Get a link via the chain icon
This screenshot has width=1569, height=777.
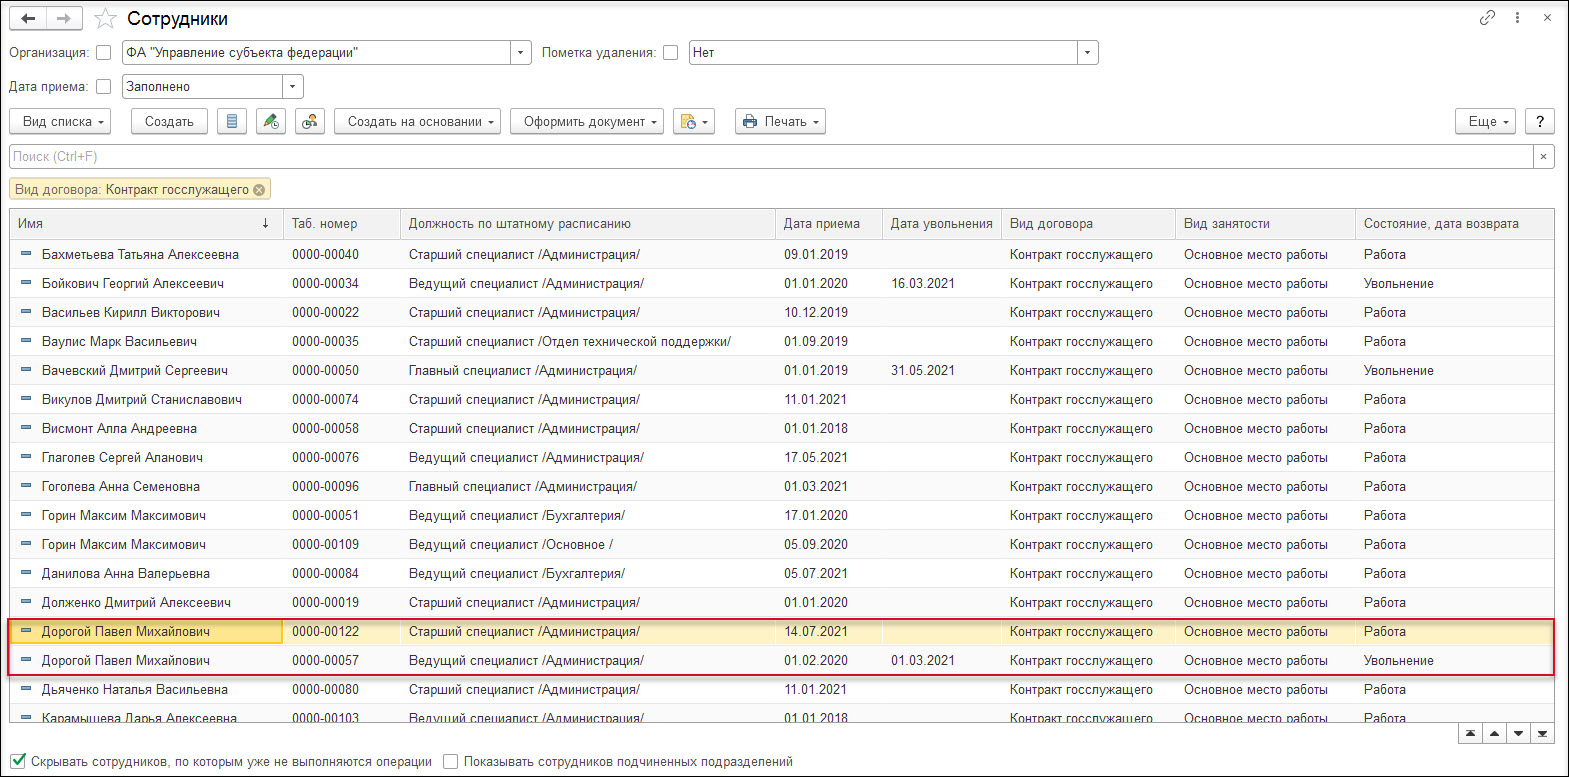pyautogui.click(x=1487, y=18)
